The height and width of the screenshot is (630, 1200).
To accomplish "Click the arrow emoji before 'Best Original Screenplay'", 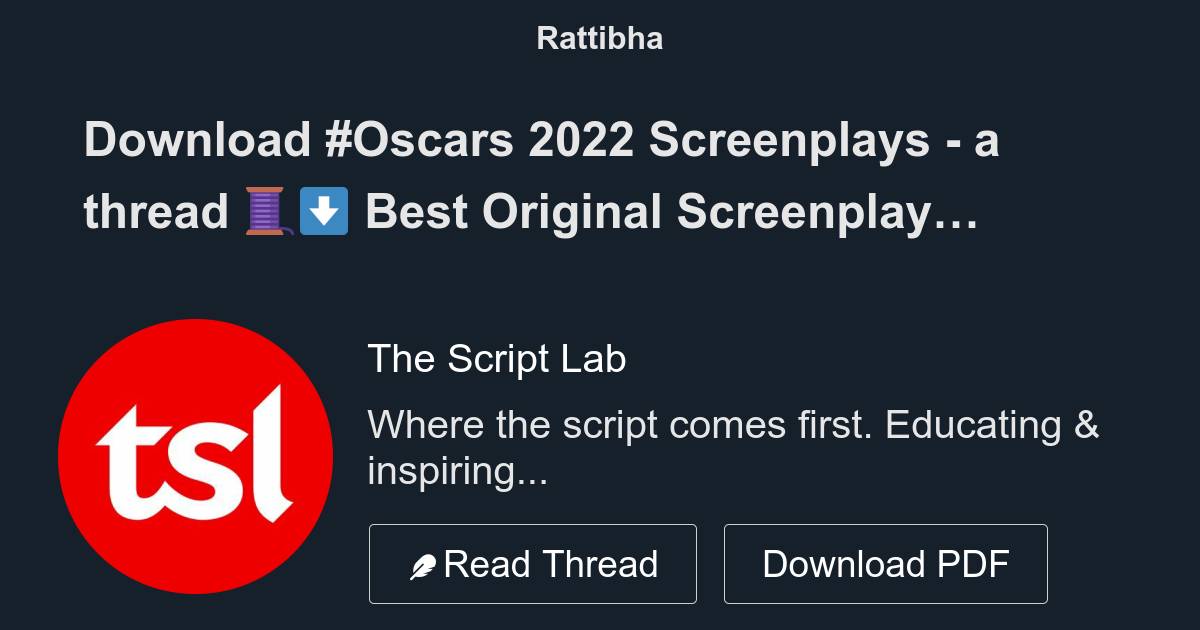I will pyautogui.click(x=323, y=211).
